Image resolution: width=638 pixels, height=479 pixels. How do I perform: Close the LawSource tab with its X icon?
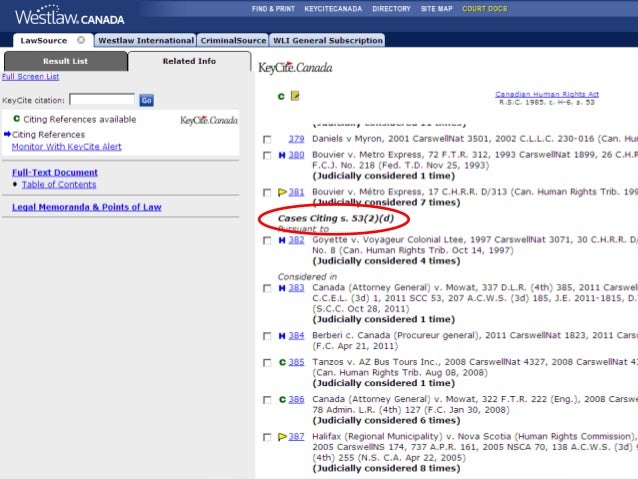(x=81, y=40)
